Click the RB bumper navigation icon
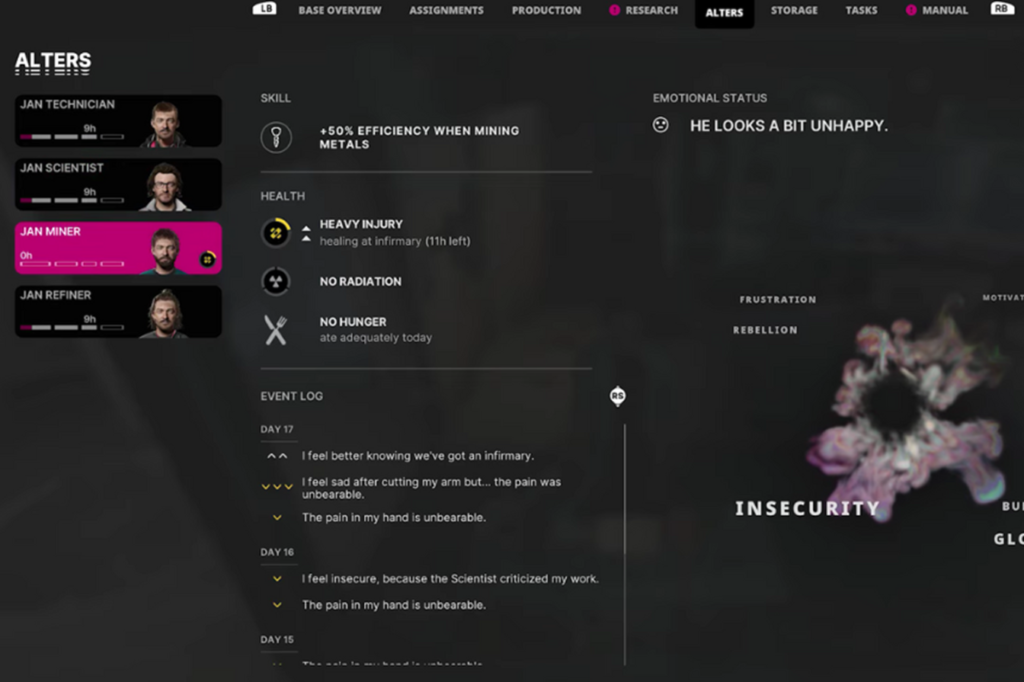 [1002, 8]
